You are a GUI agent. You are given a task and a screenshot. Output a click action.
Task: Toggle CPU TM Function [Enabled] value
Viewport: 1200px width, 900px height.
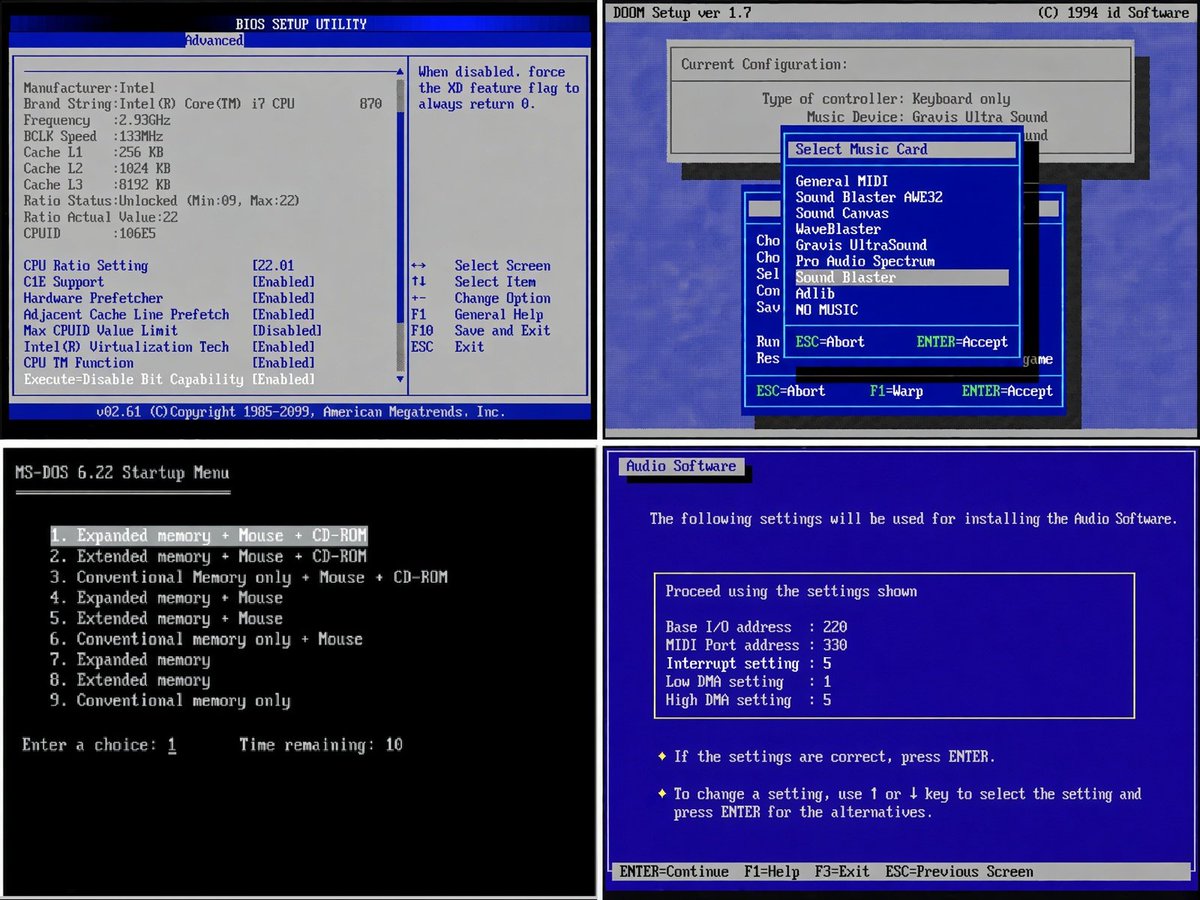[283, 362]
